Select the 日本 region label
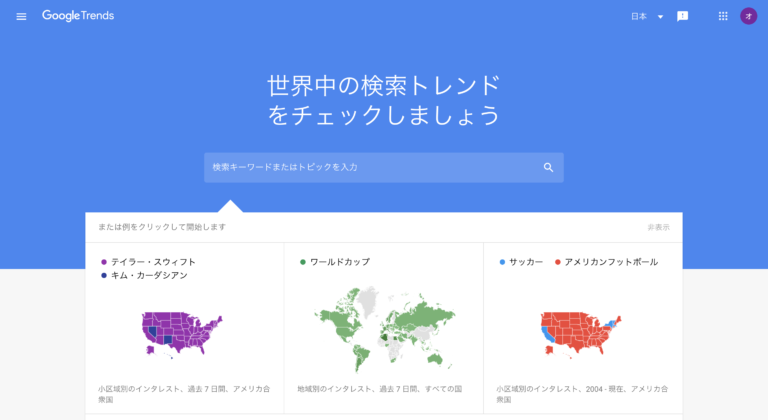This screenshot has width=768, height=420. (639, 17)
